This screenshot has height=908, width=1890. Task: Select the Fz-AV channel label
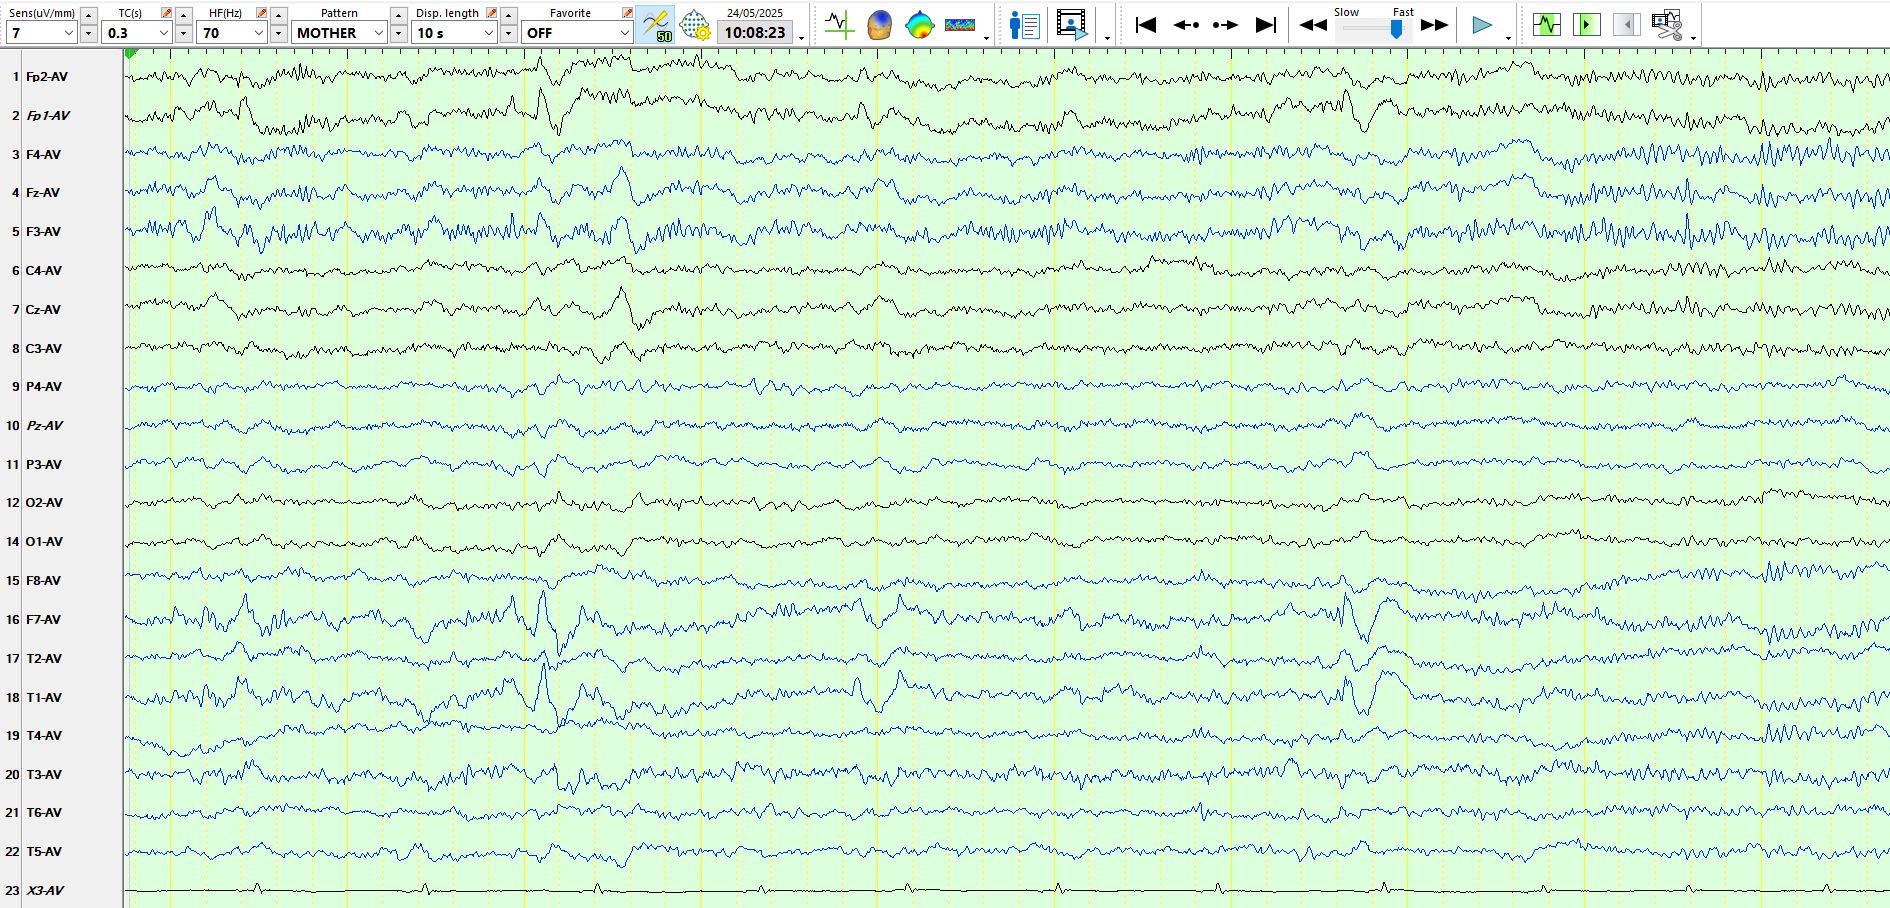point(42,192)
